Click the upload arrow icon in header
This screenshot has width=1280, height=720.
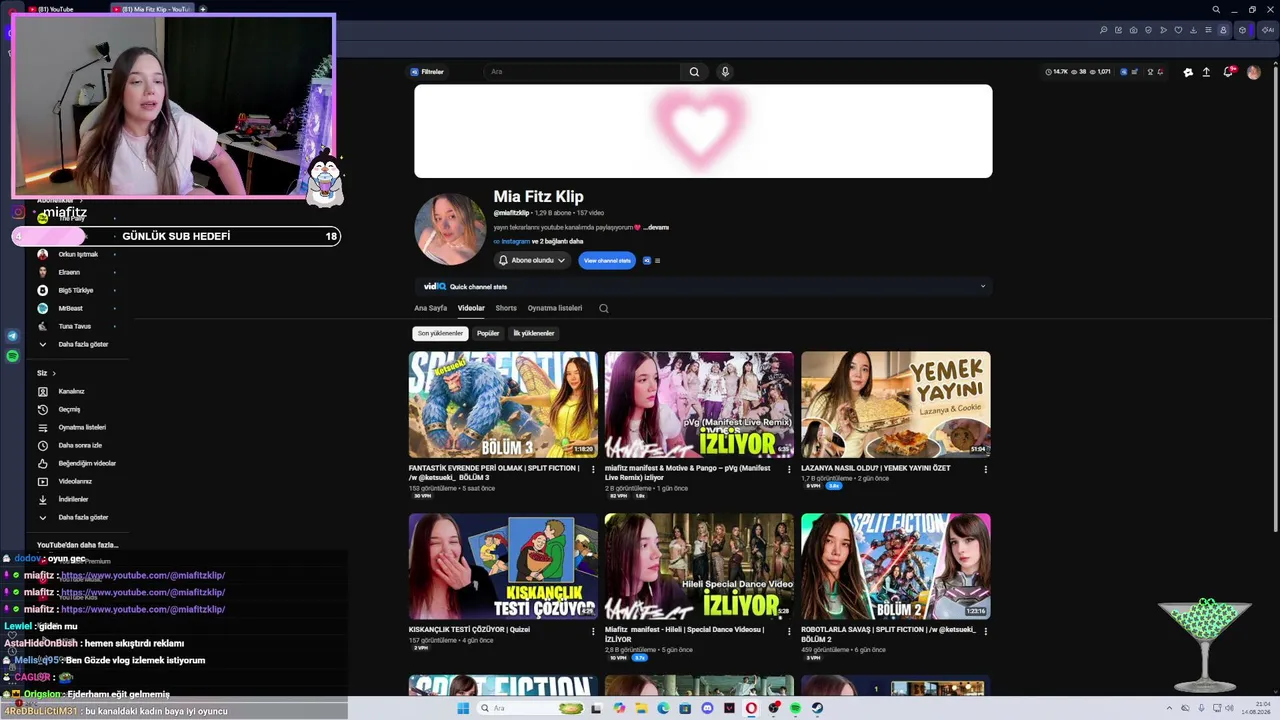click(x=1206, y=72)
